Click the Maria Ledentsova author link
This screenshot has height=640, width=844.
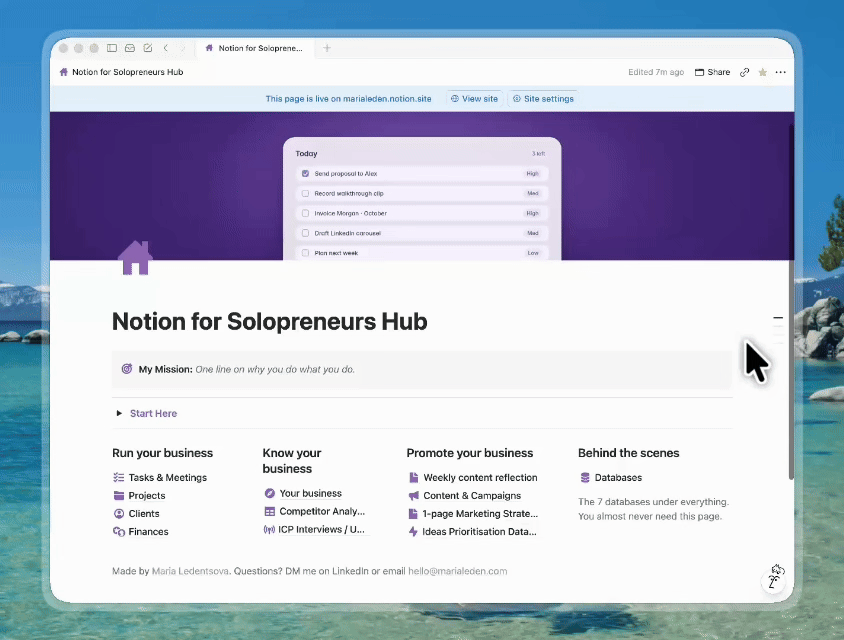pos(190,571)
